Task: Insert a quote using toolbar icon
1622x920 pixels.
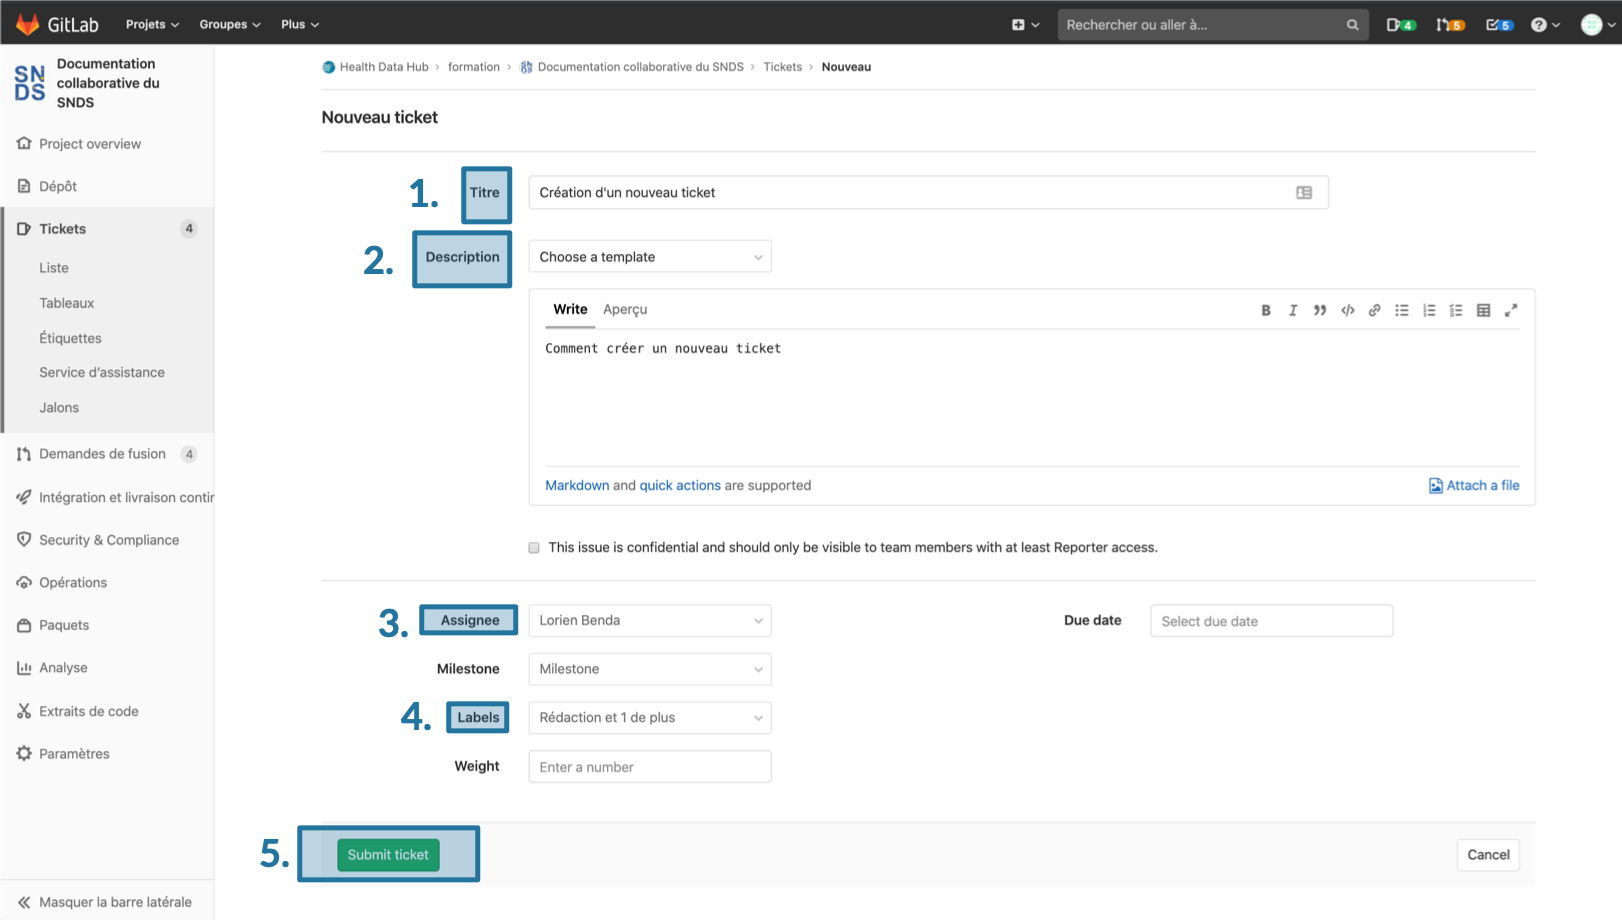Action: point(1320,310)
